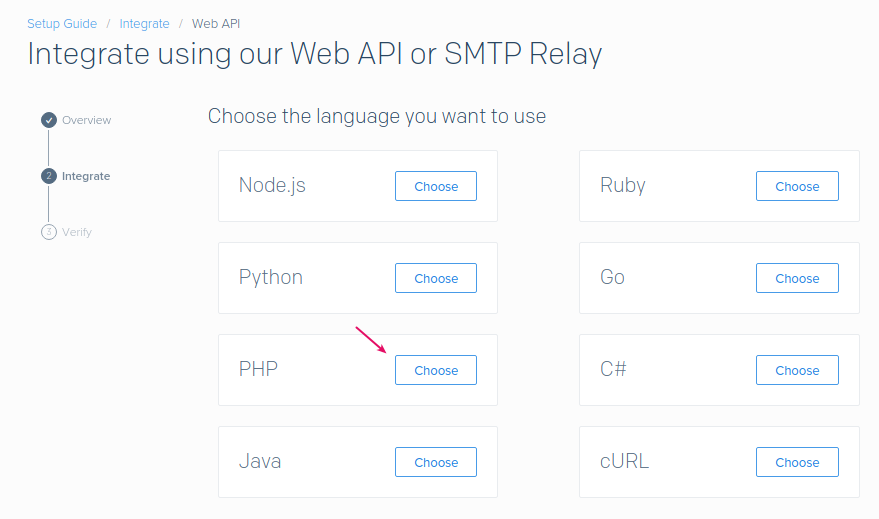Choose Ruby as the language
Viewport: 879px width, 519px height.
[x=796, y=186]
